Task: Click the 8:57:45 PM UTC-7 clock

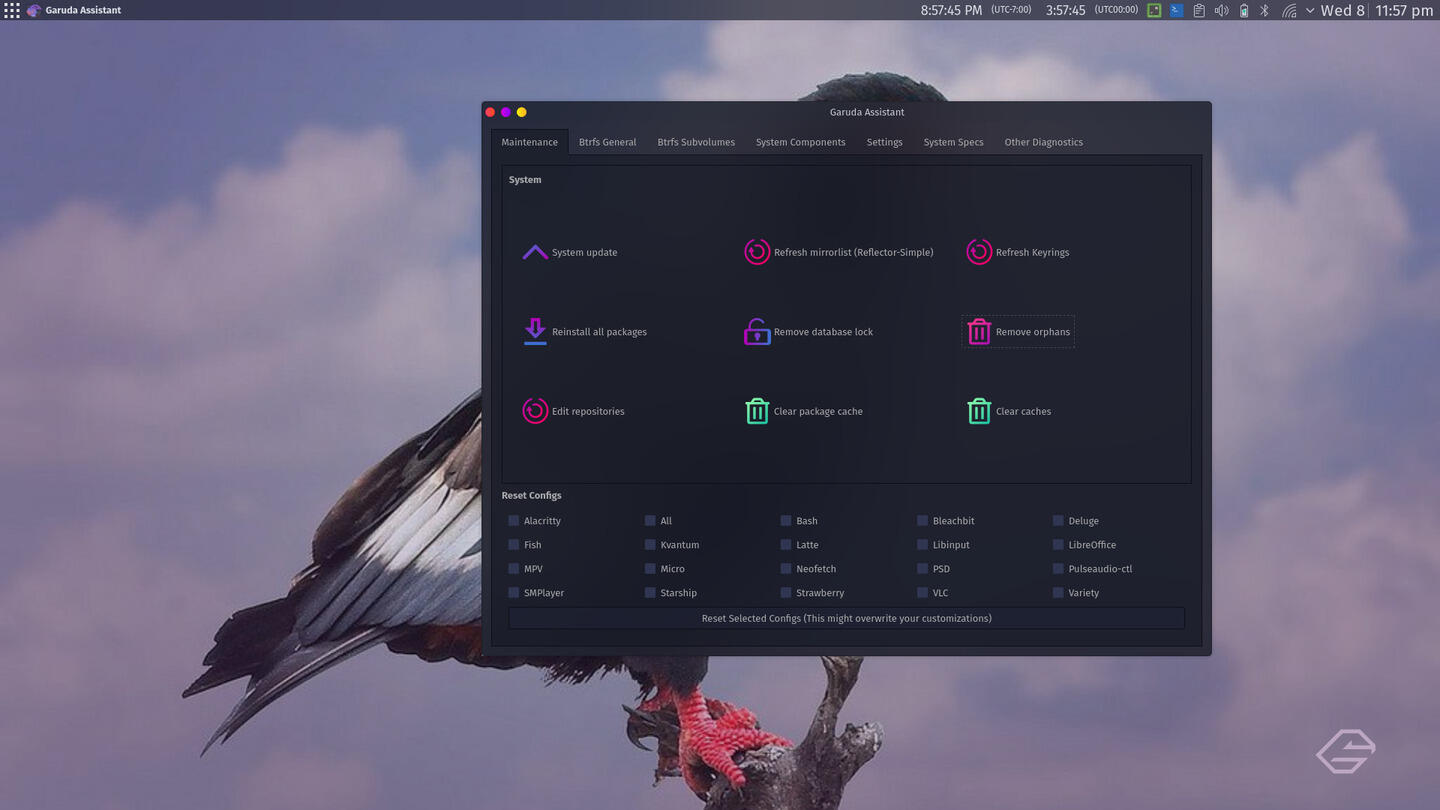Action: point(976,10)
